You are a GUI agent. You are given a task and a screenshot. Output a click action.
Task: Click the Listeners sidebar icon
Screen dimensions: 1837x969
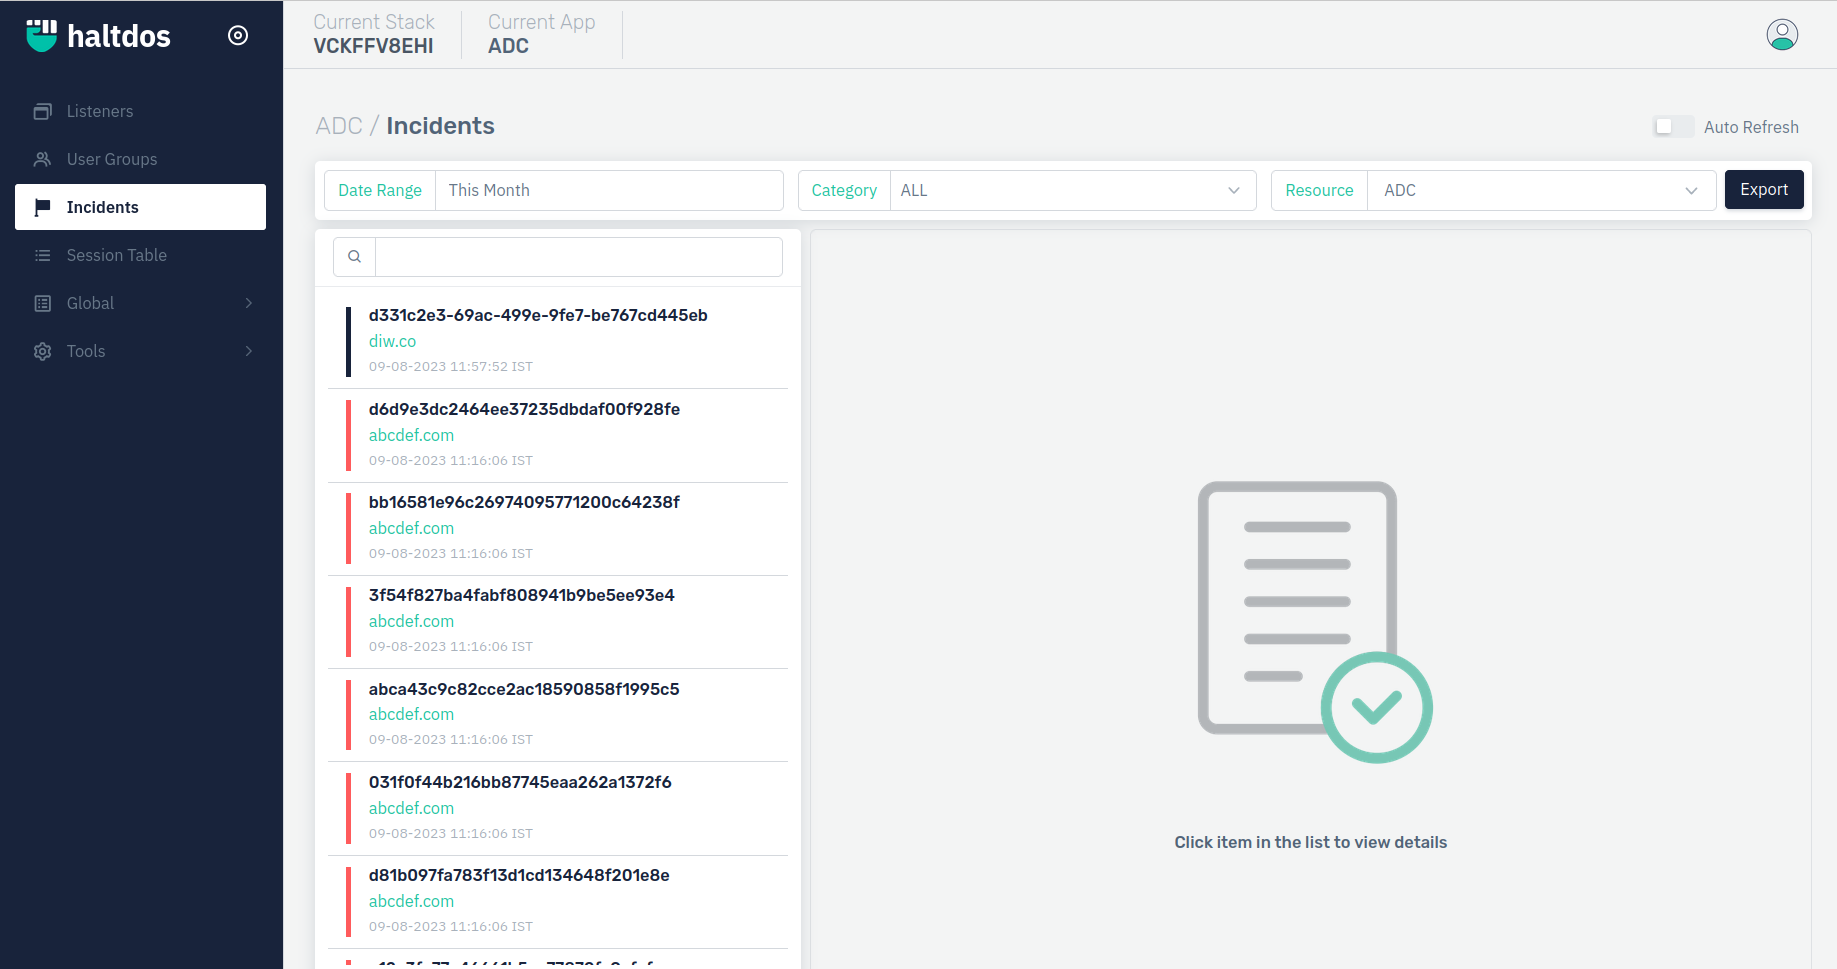42,111
